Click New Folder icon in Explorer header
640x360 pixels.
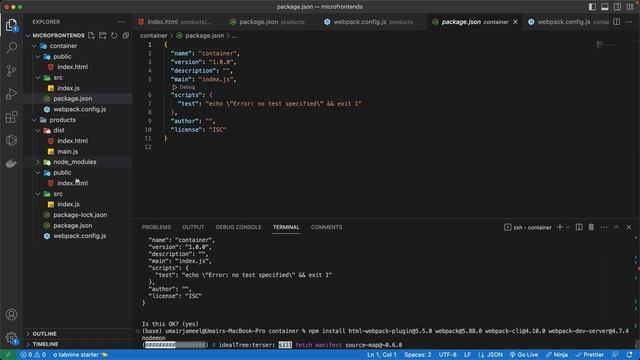tap(102, 36)
